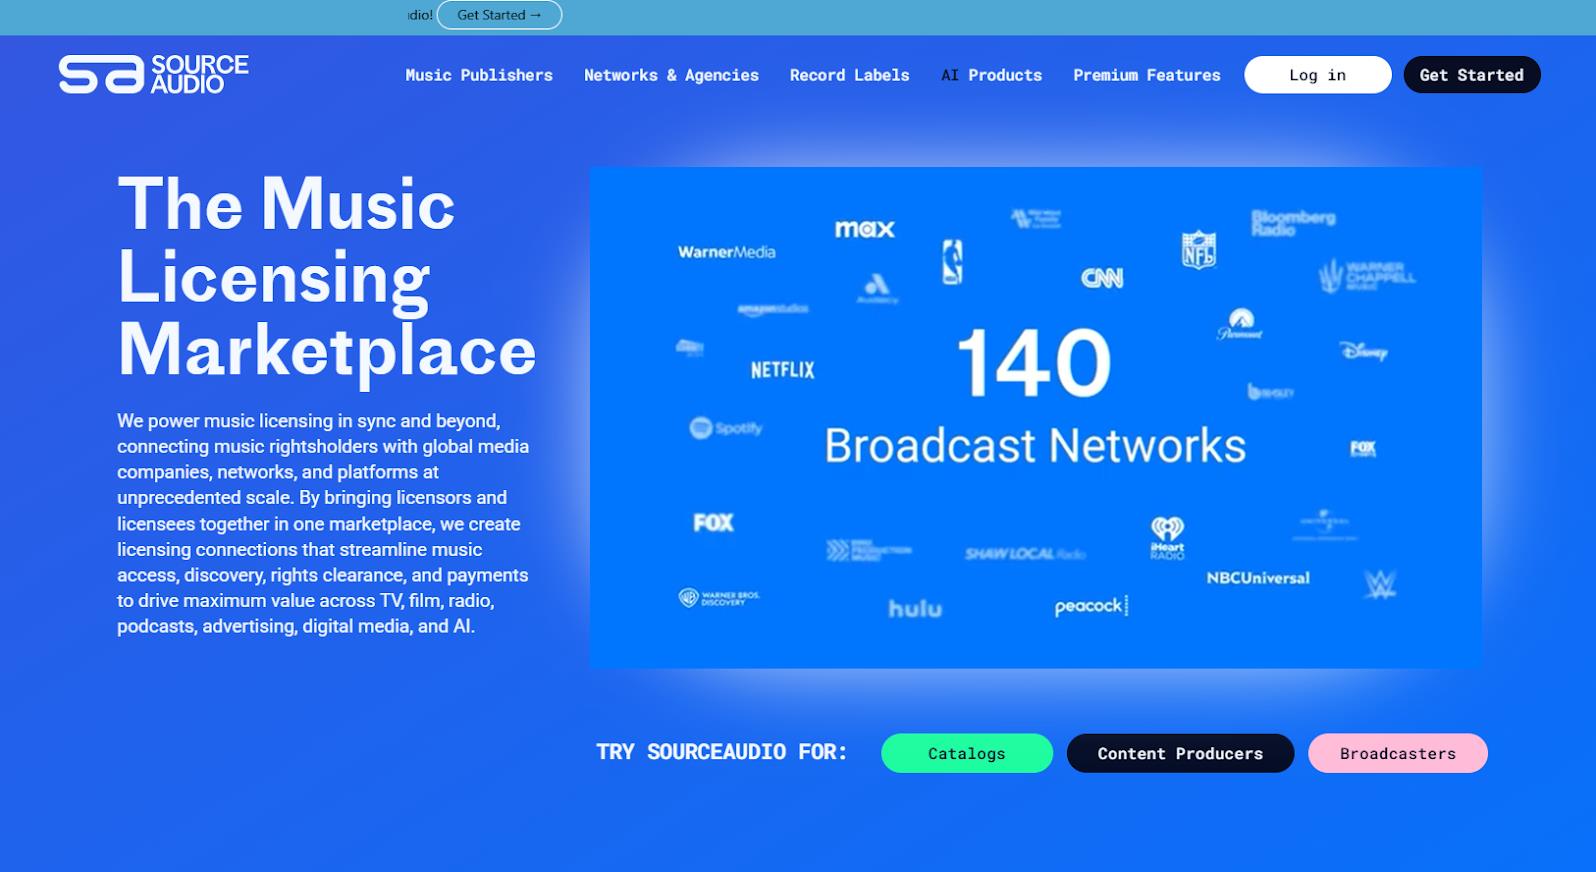Click the Bloomberg Radio logo

1293,223
